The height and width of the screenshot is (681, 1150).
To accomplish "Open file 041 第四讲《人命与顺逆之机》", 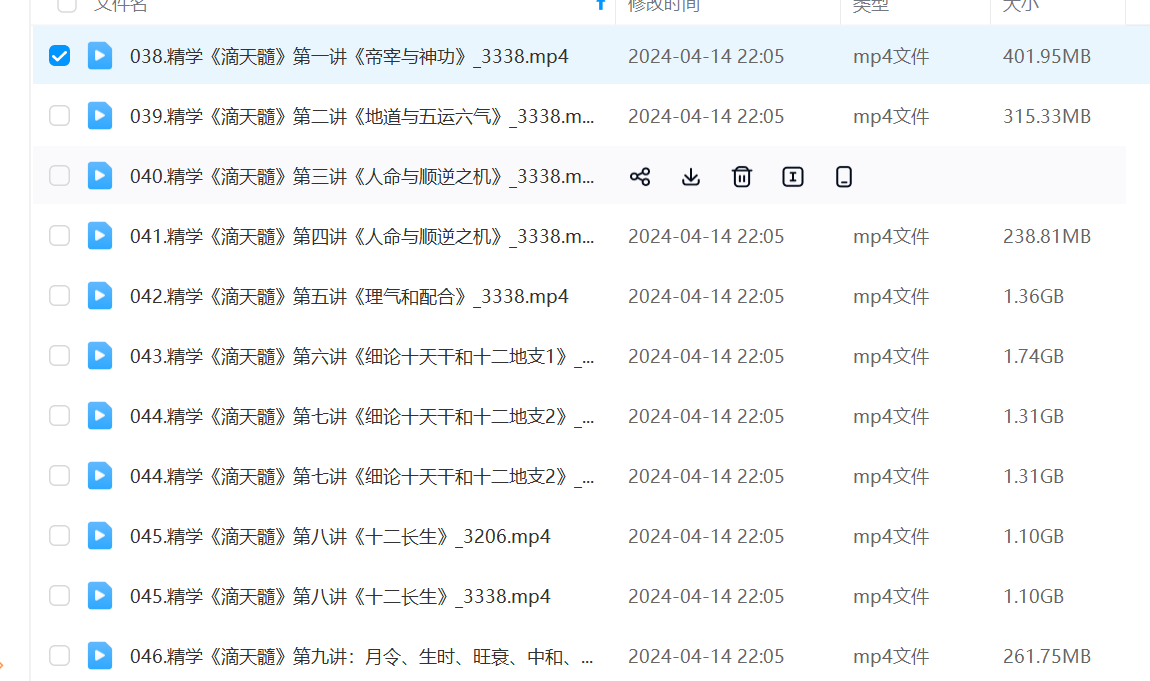I will (x=362, y=237).
